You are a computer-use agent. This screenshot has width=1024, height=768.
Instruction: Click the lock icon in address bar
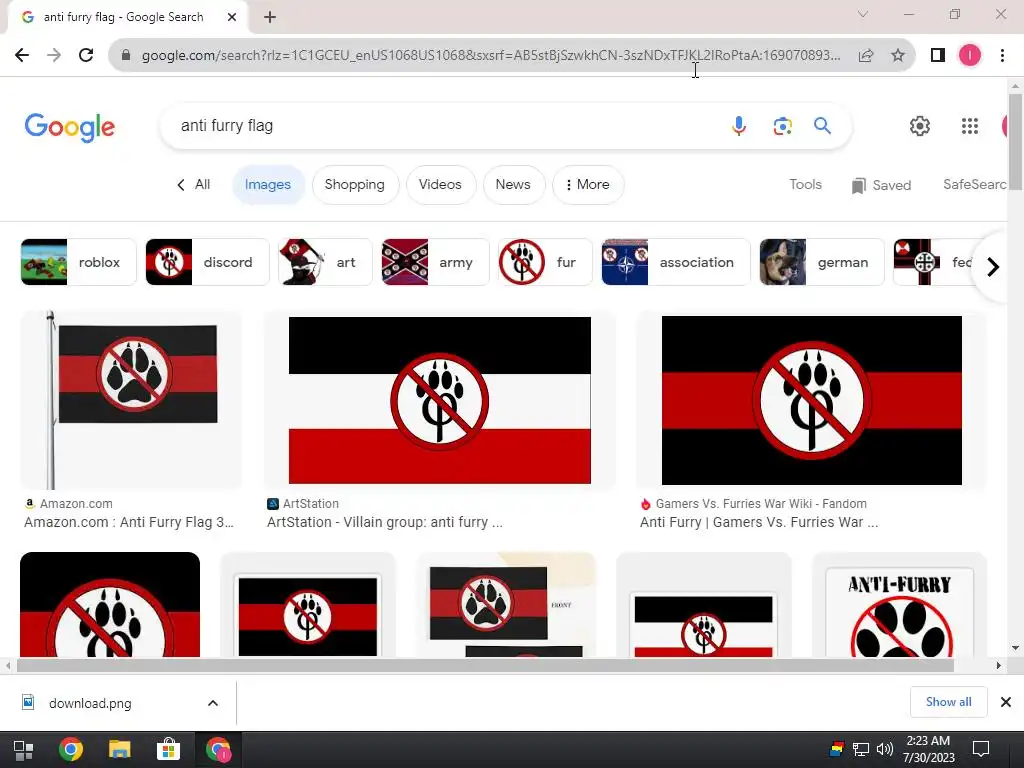[x=126, y=56]
